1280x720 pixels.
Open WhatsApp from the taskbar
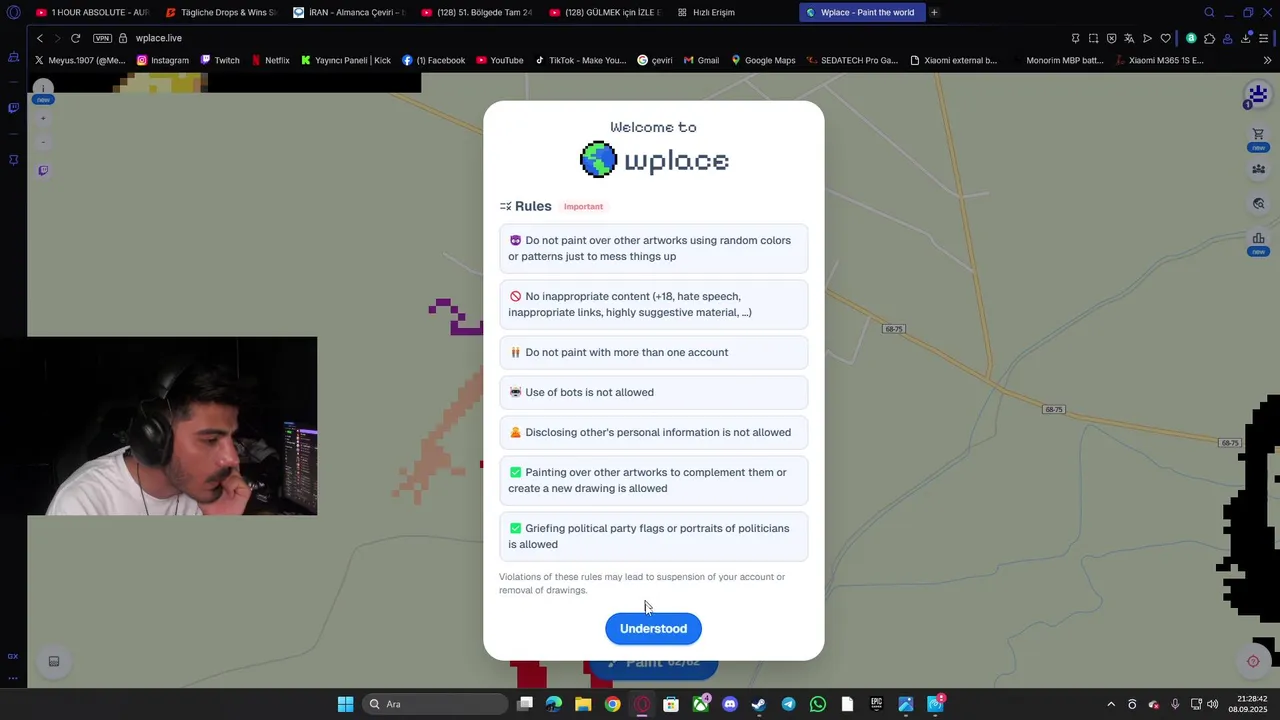pos(817,704)
